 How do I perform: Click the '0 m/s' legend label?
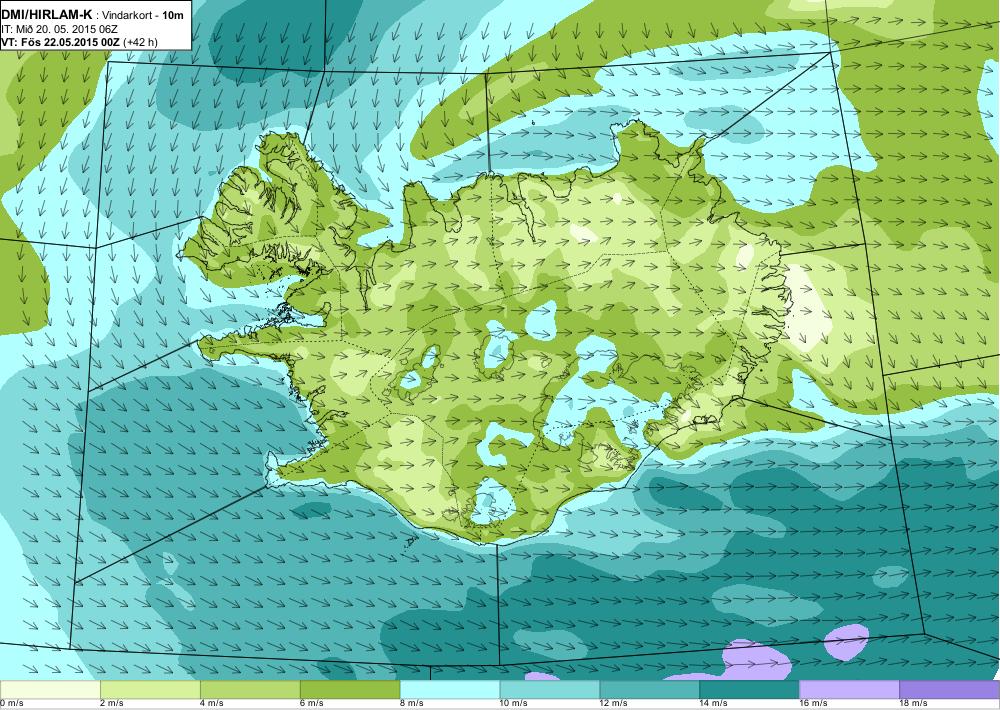click(11, 704)
